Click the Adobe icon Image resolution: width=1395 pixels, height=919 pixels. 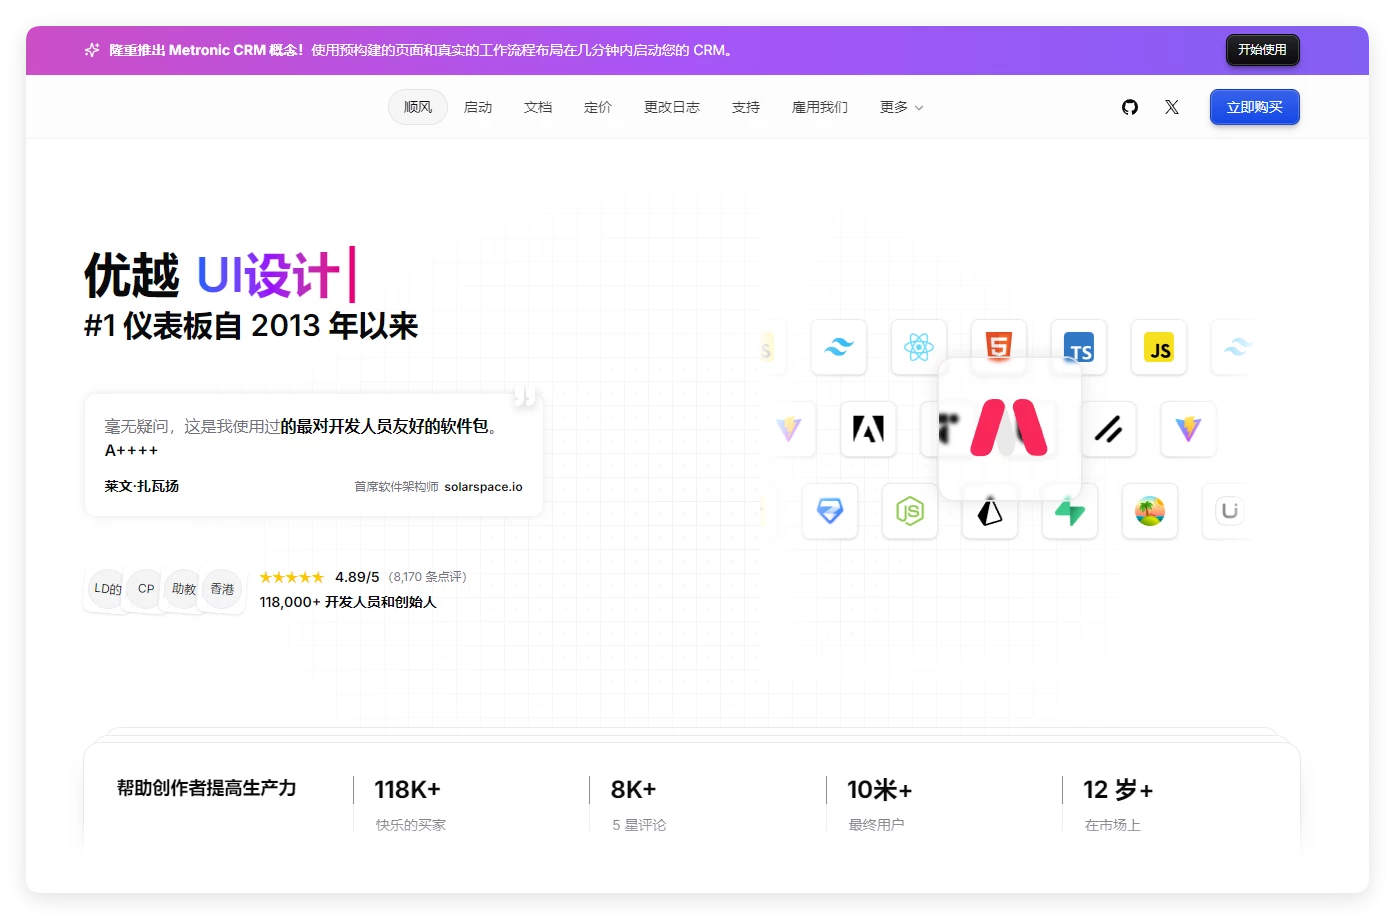pyautogui.click(x=868, y=429)
